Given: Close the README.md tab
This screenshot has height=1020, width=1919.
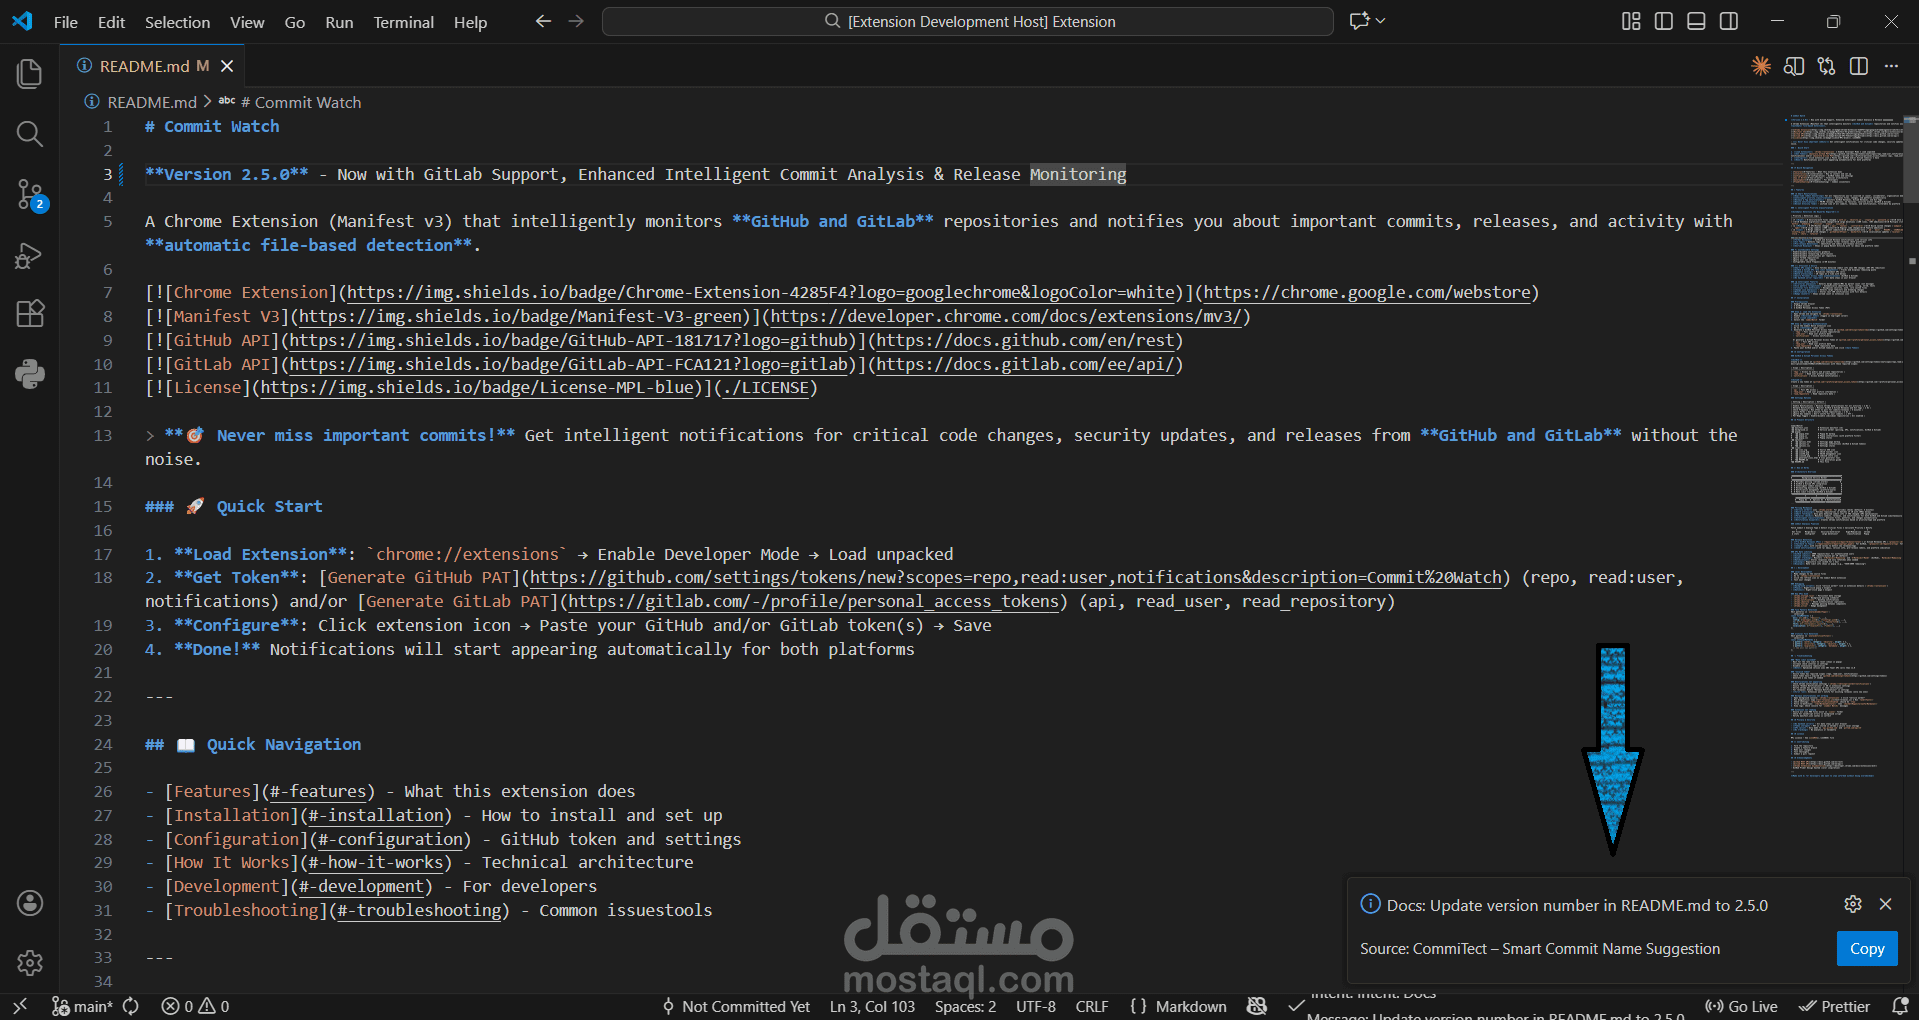Looking at the screenshot, I should 227,66.
